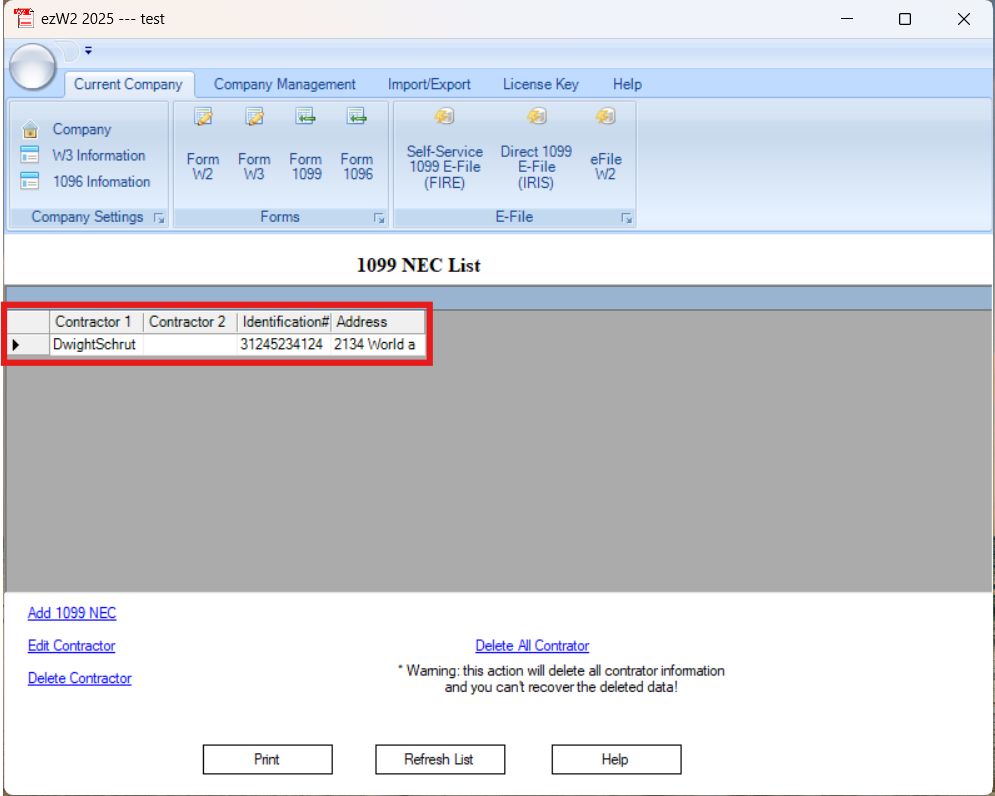This screenshot has height=796, width=995.
Task: Open the Form 1096 icon
Action: (x=356, y=145)
